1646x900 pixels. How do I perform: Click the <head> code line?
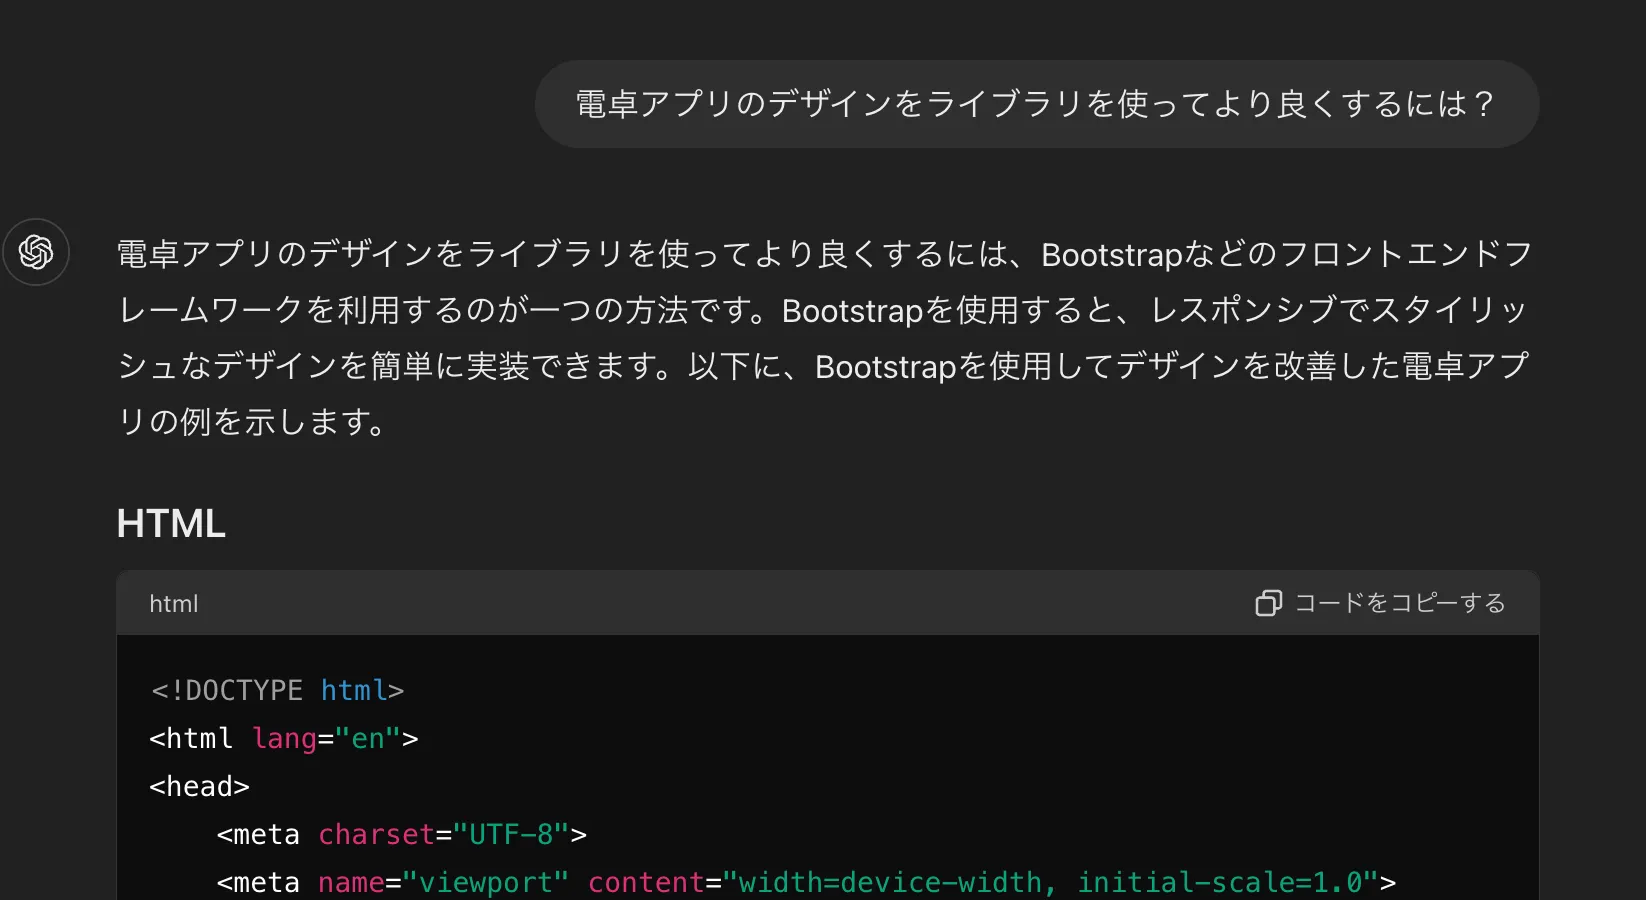click(x=199, y=786)
